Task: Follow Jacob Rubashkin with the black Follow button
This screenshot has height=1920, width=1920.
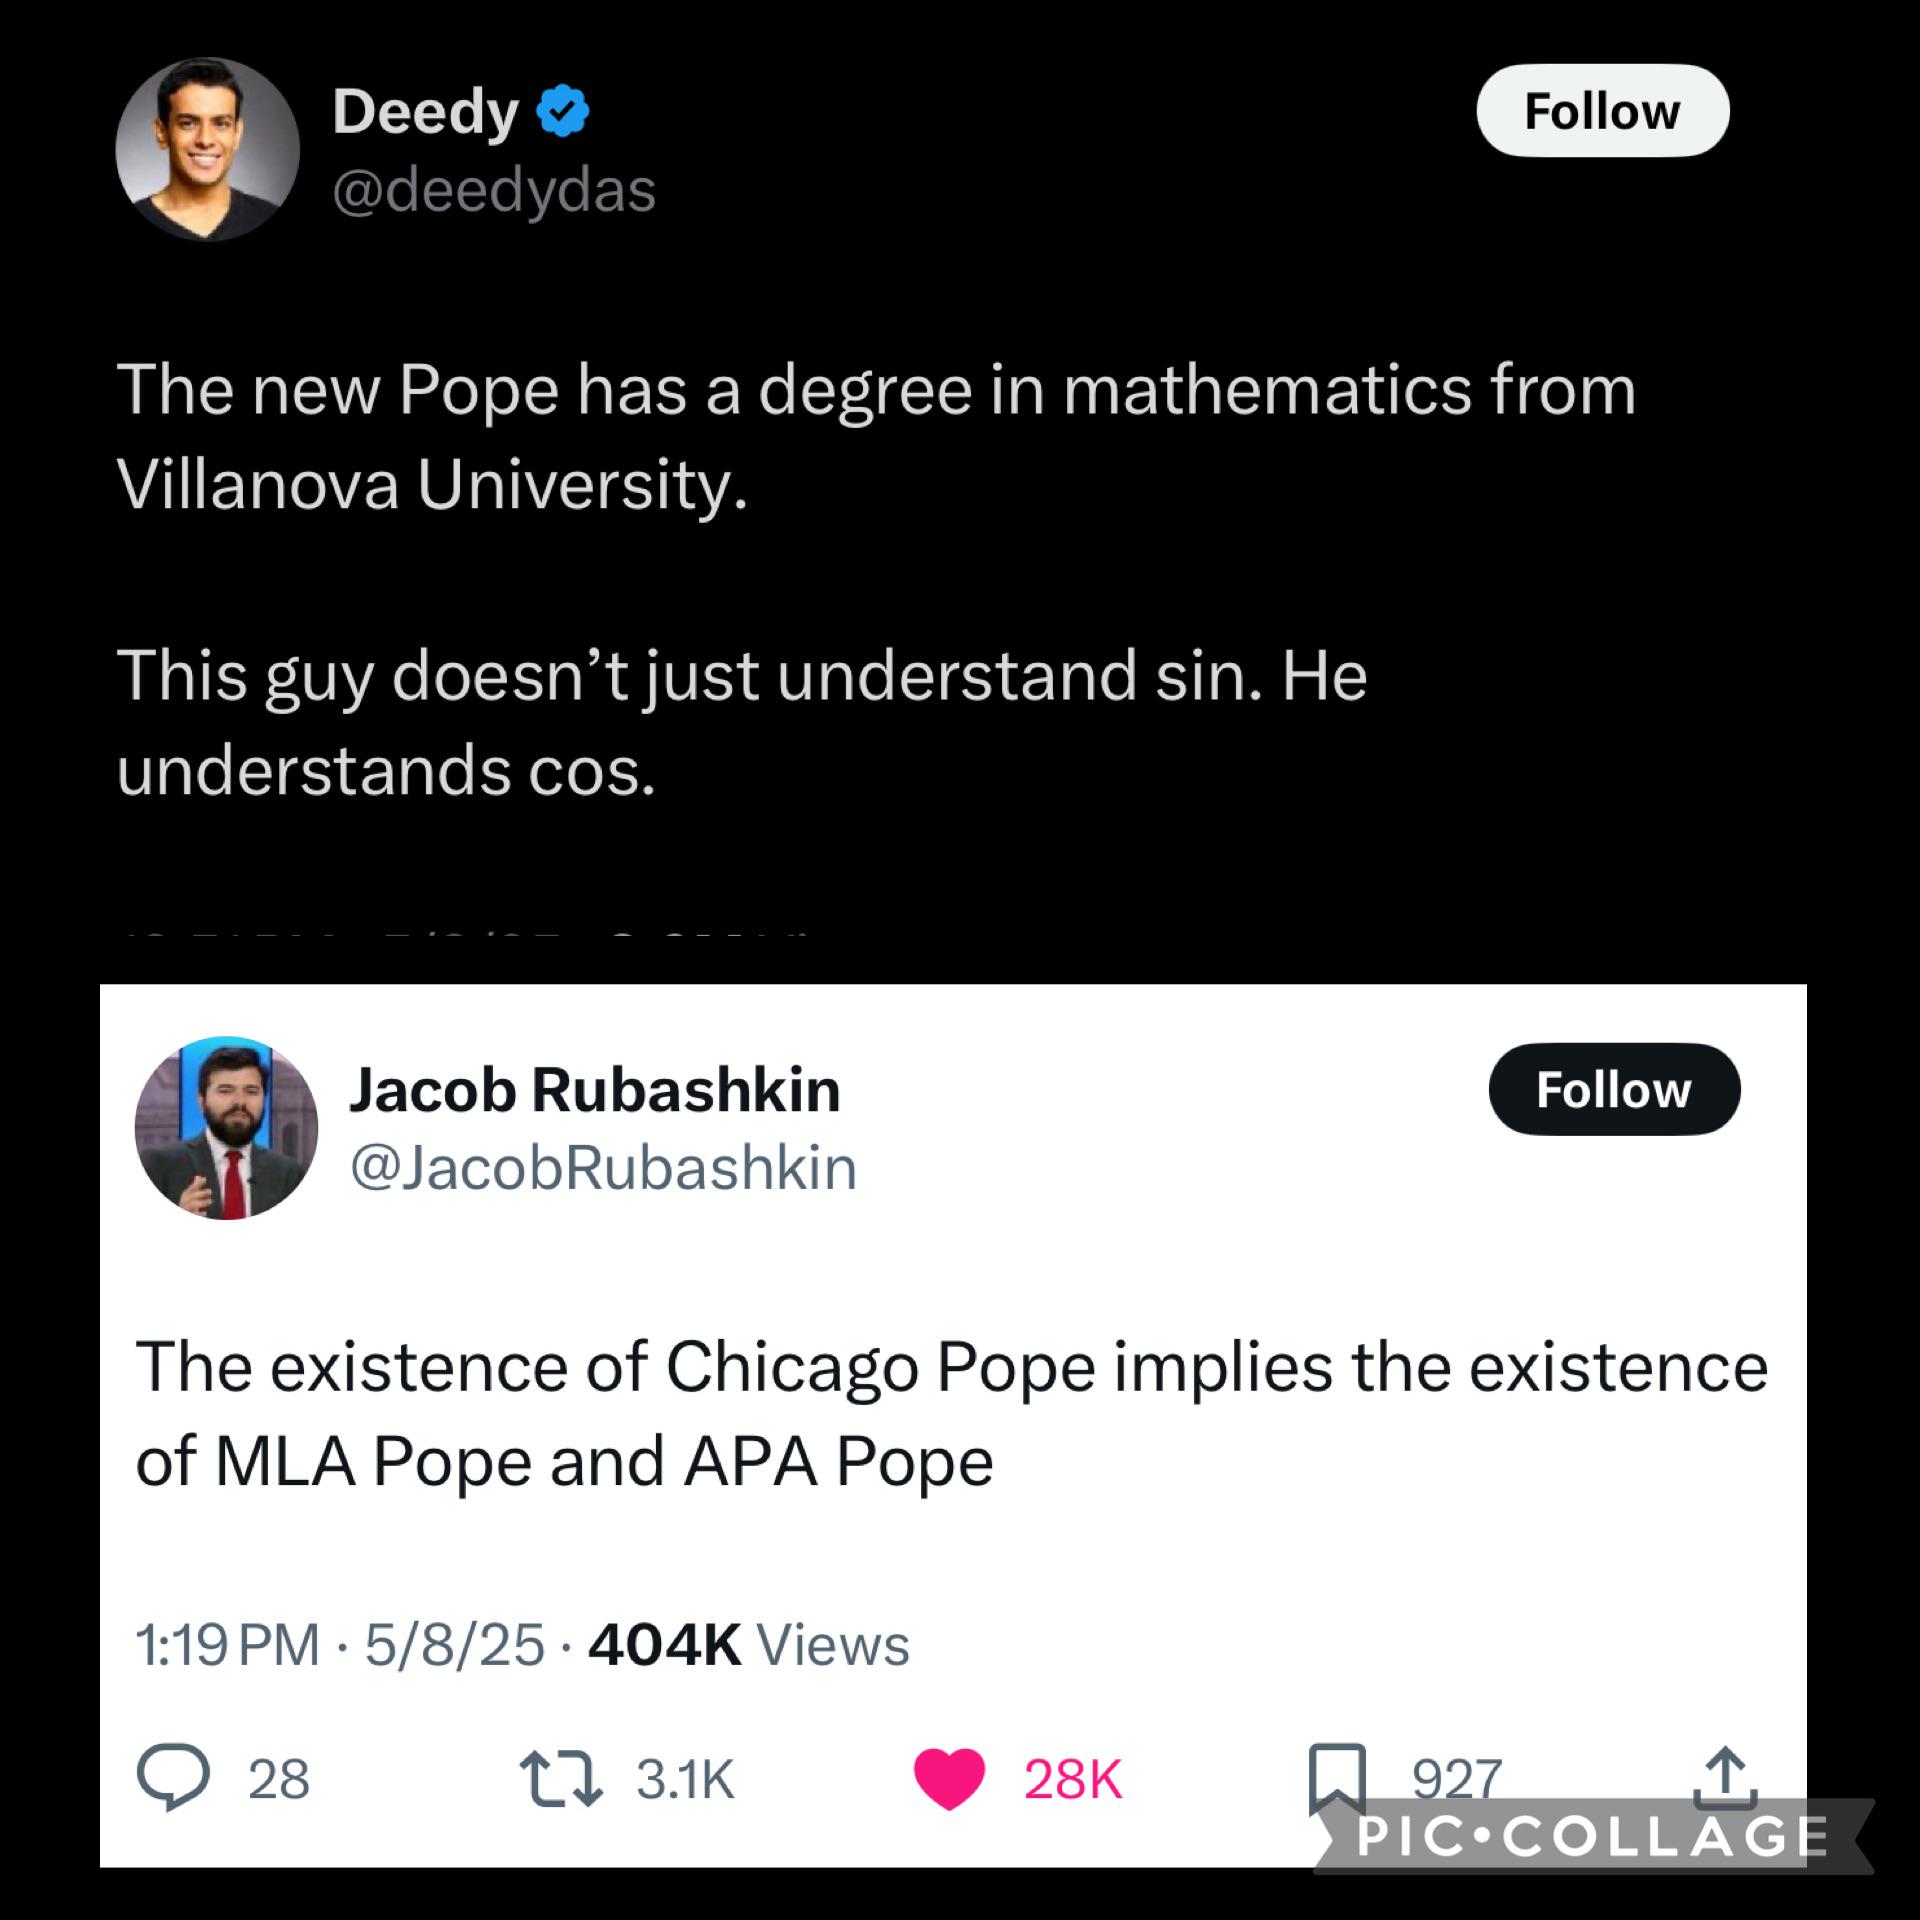Action: coord(1613,1089)
